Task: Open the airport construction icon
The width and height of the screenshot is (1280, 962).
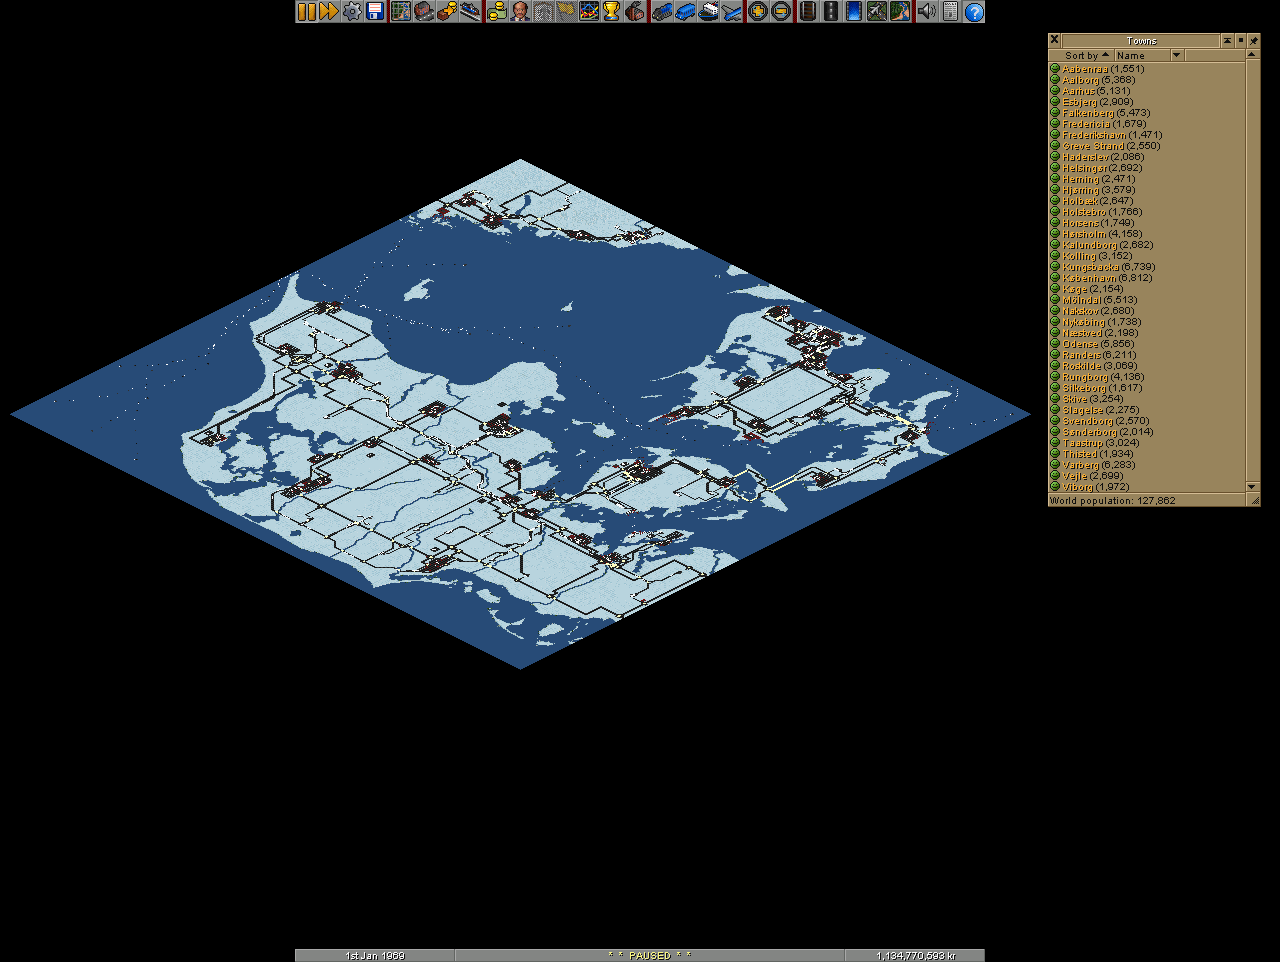Action: 876,12
